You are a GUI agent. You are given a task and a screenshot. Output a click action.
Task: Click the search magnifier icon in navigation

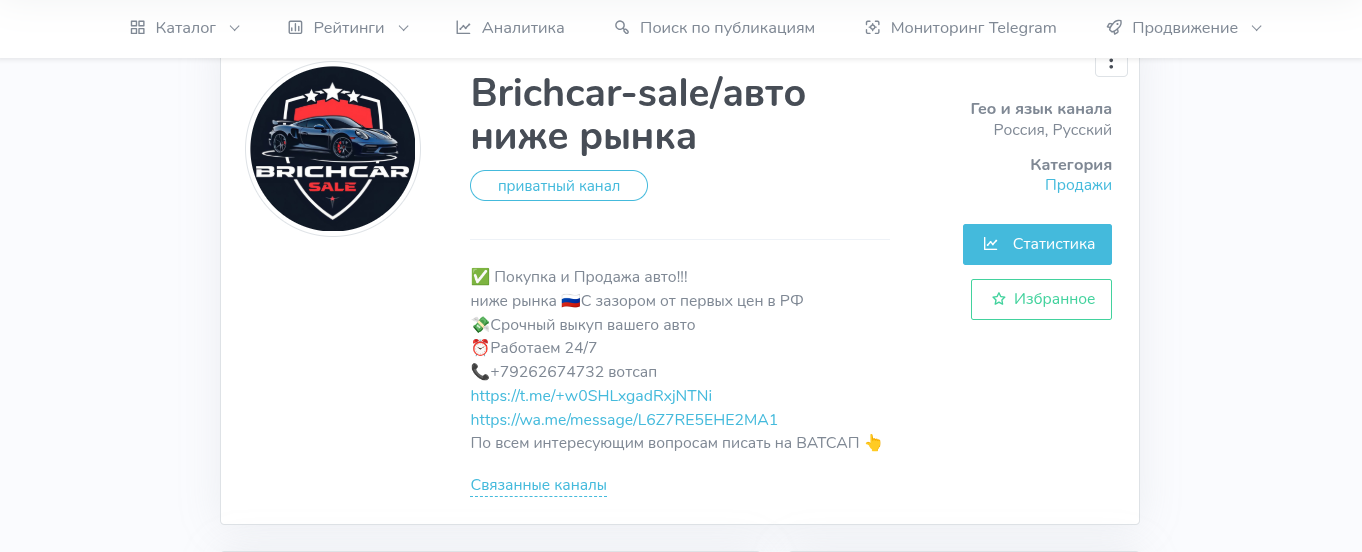[x=622, y=28]
